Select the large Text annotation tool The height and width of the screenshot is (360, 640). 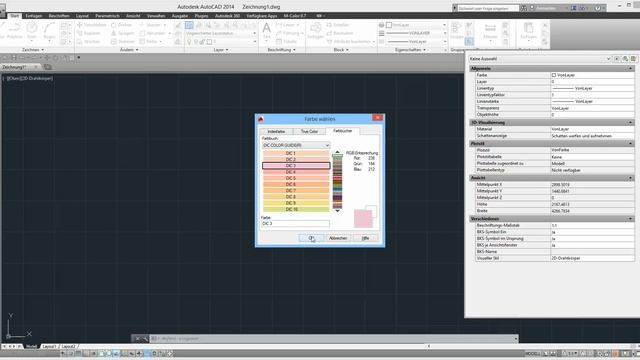tap(267, 31)
